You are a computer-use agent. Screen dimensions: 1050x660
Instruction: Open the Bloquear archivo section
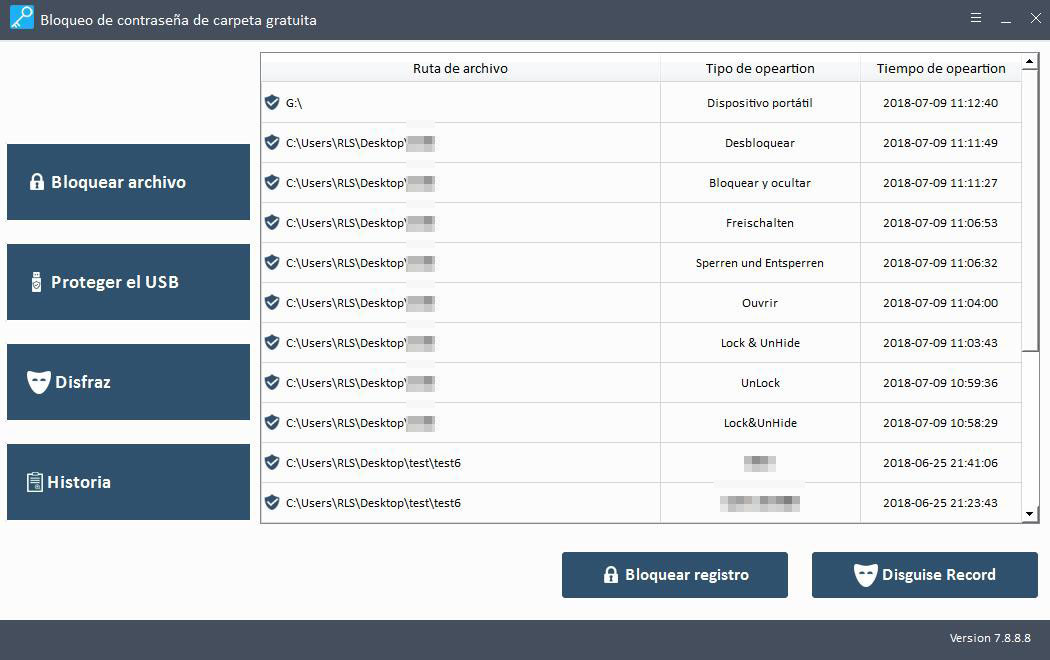(x=128, y=182)
